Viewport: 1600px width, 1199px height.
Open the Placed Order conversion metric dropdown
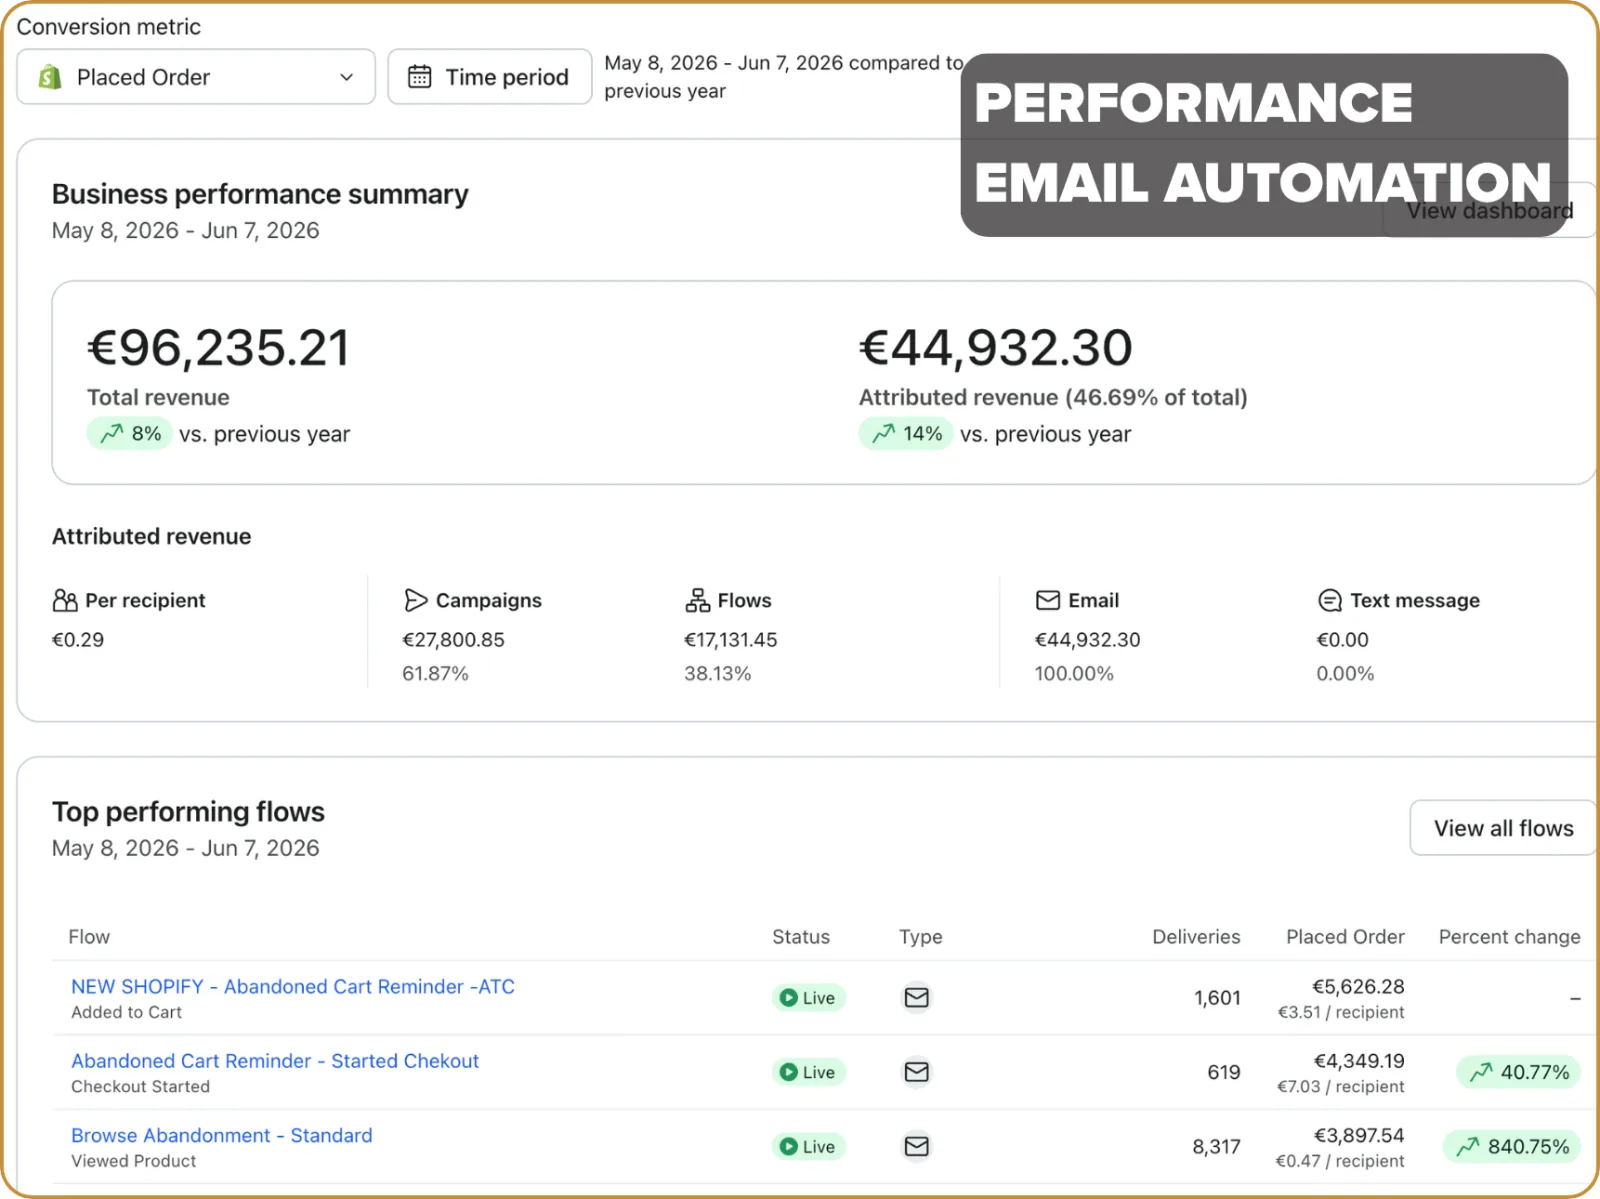coord(196,77)
